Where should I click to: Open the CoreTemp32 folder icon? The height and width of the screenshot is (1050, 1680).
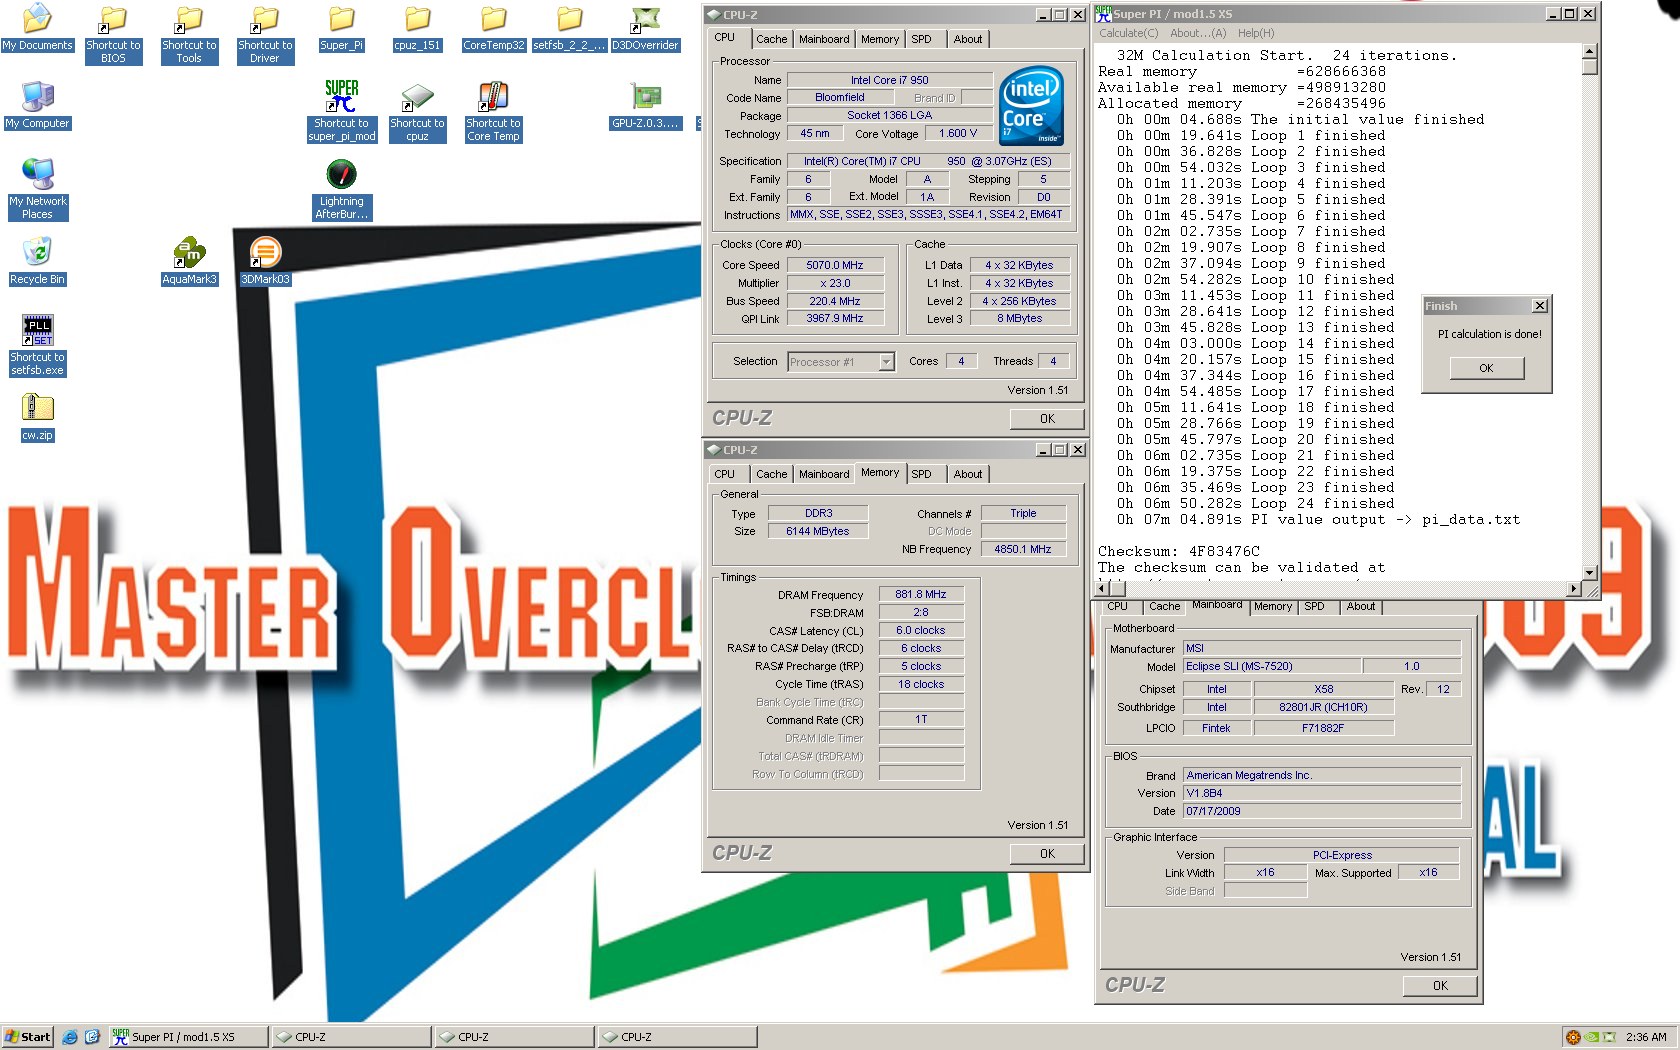point(493,28)
